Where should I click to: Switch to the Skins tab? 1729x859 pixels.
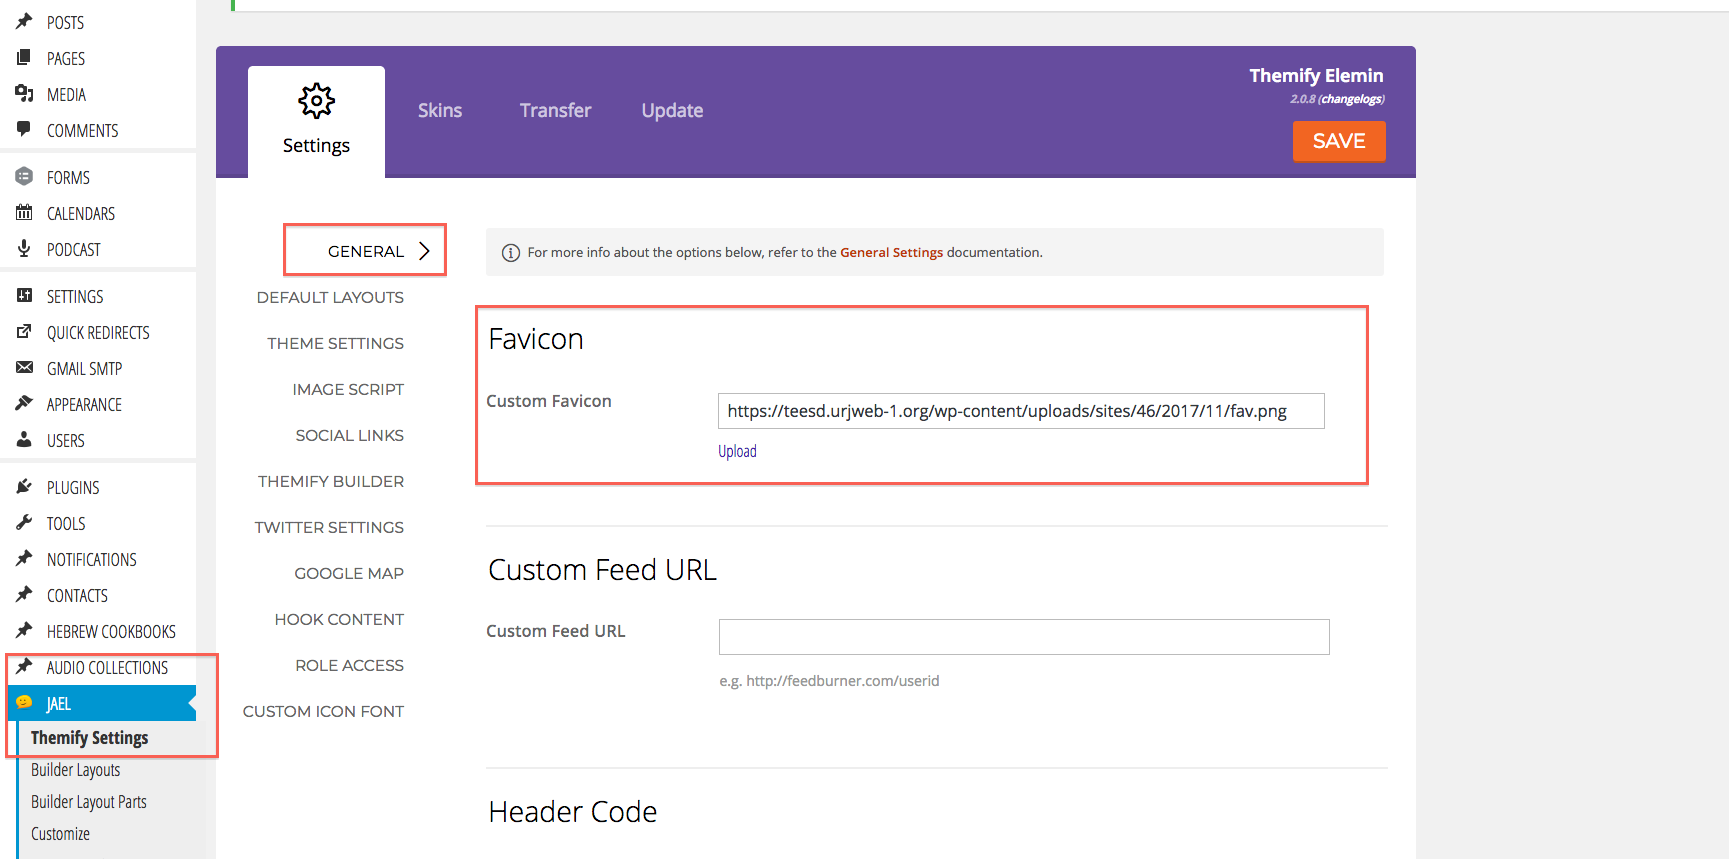439,111
